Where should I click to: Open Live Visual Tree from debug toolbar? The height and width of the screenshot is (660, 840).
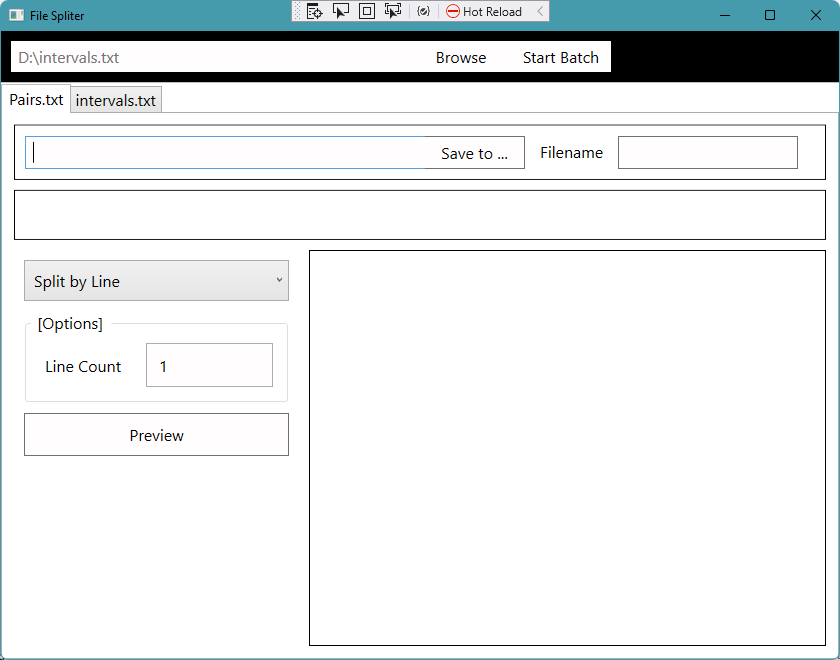click(x=314, y=12)
